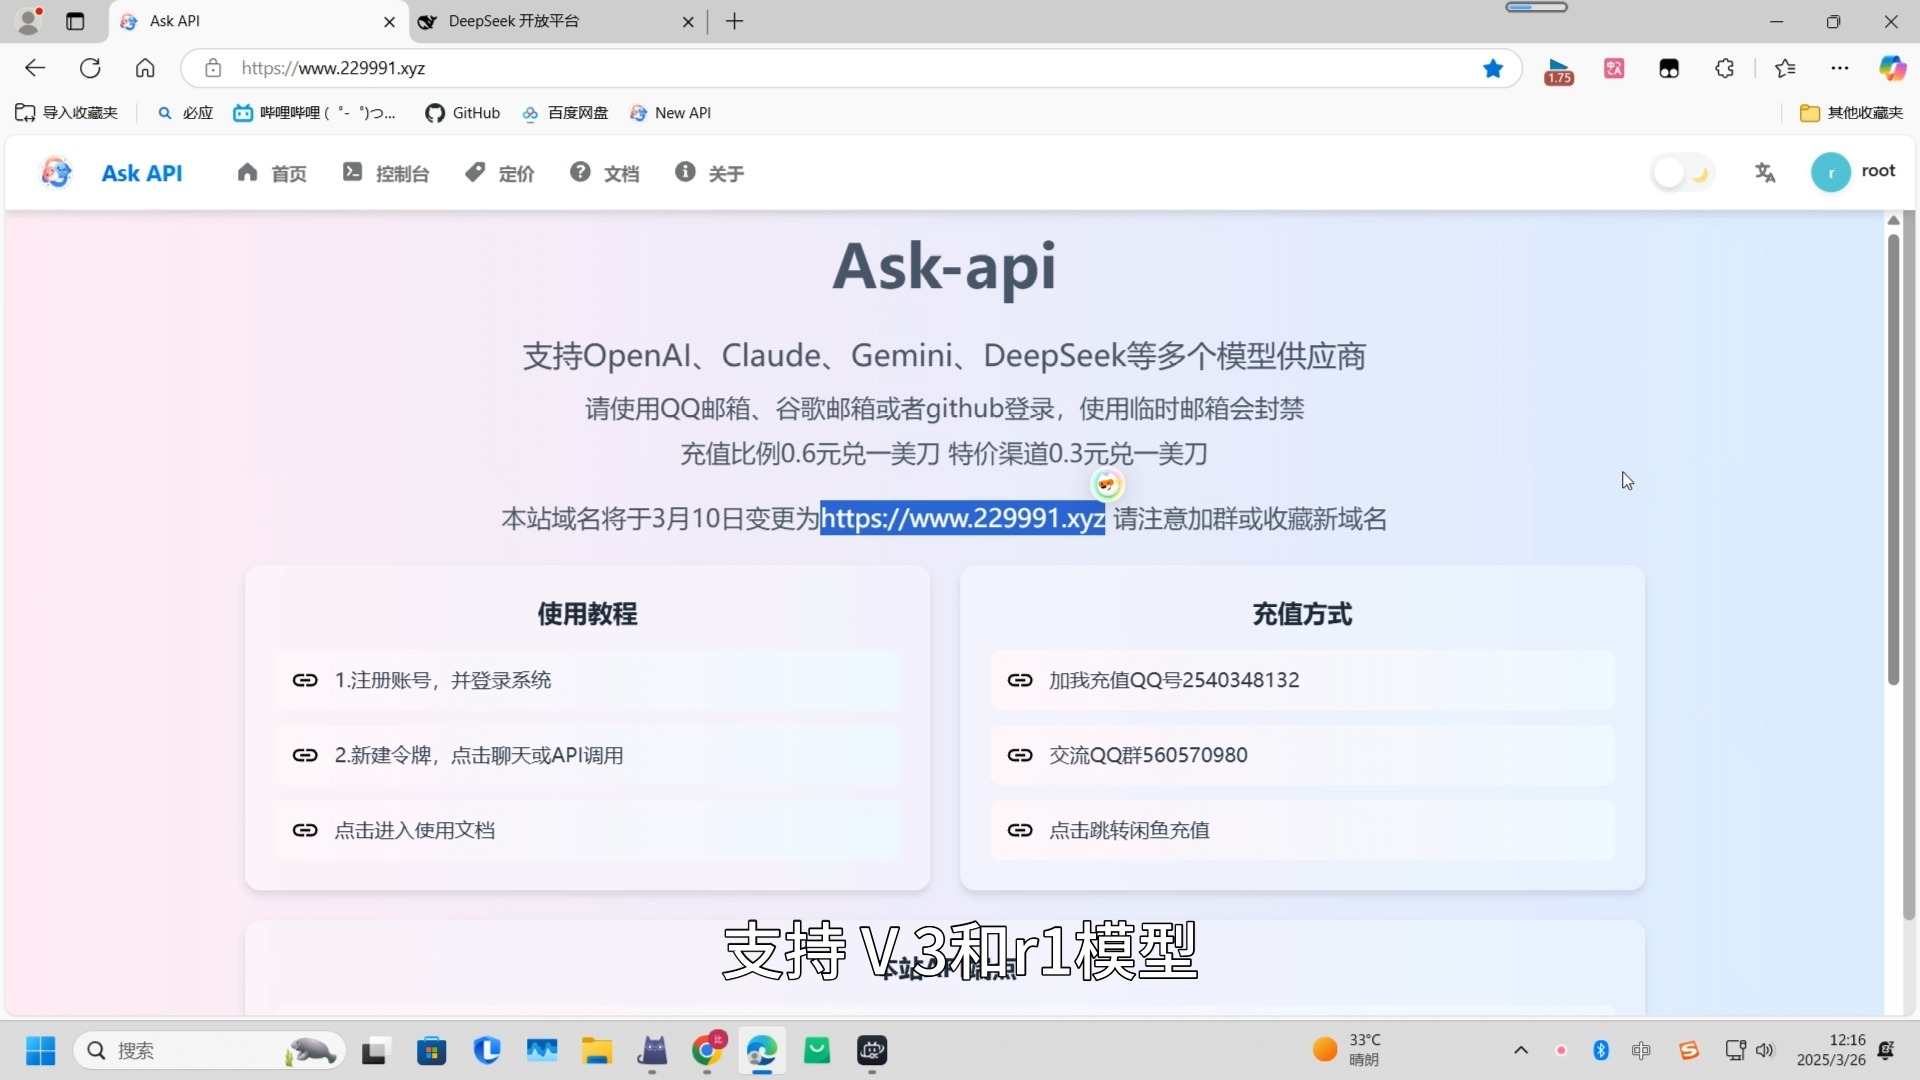The image size is (1920, 1080).
Task: Click the Ask API logo icon
Action: coord(56,172)
